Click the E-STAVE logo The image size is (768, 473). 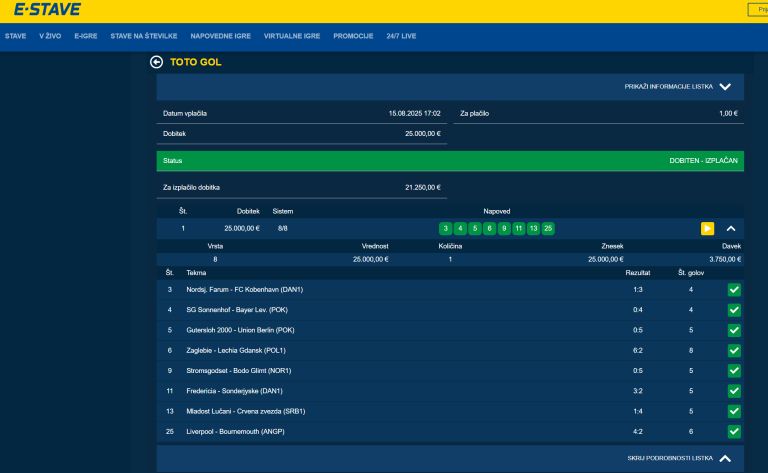pos(47,9)
